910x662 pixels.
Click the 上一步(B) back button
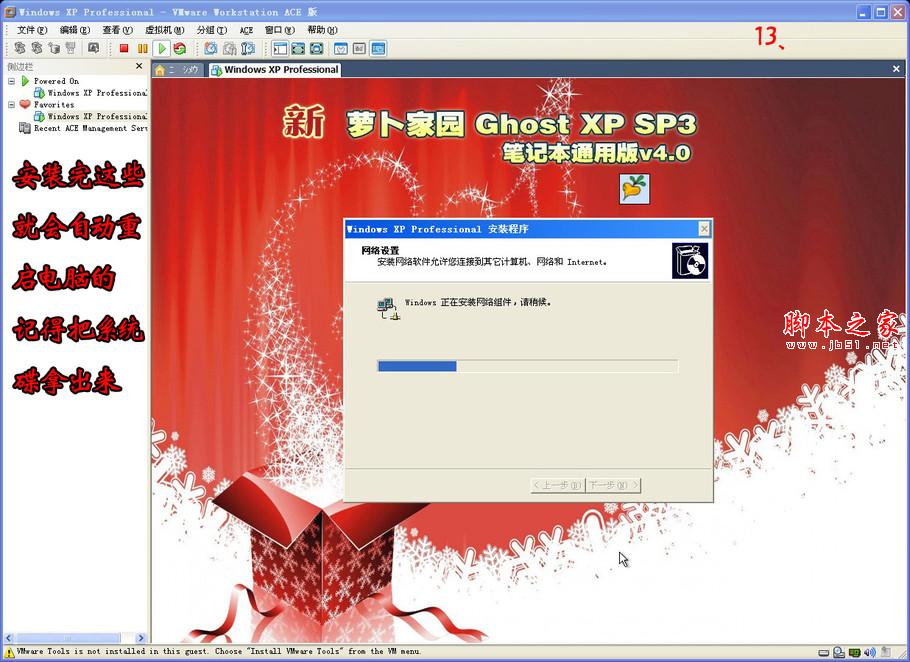click(557, 485)
